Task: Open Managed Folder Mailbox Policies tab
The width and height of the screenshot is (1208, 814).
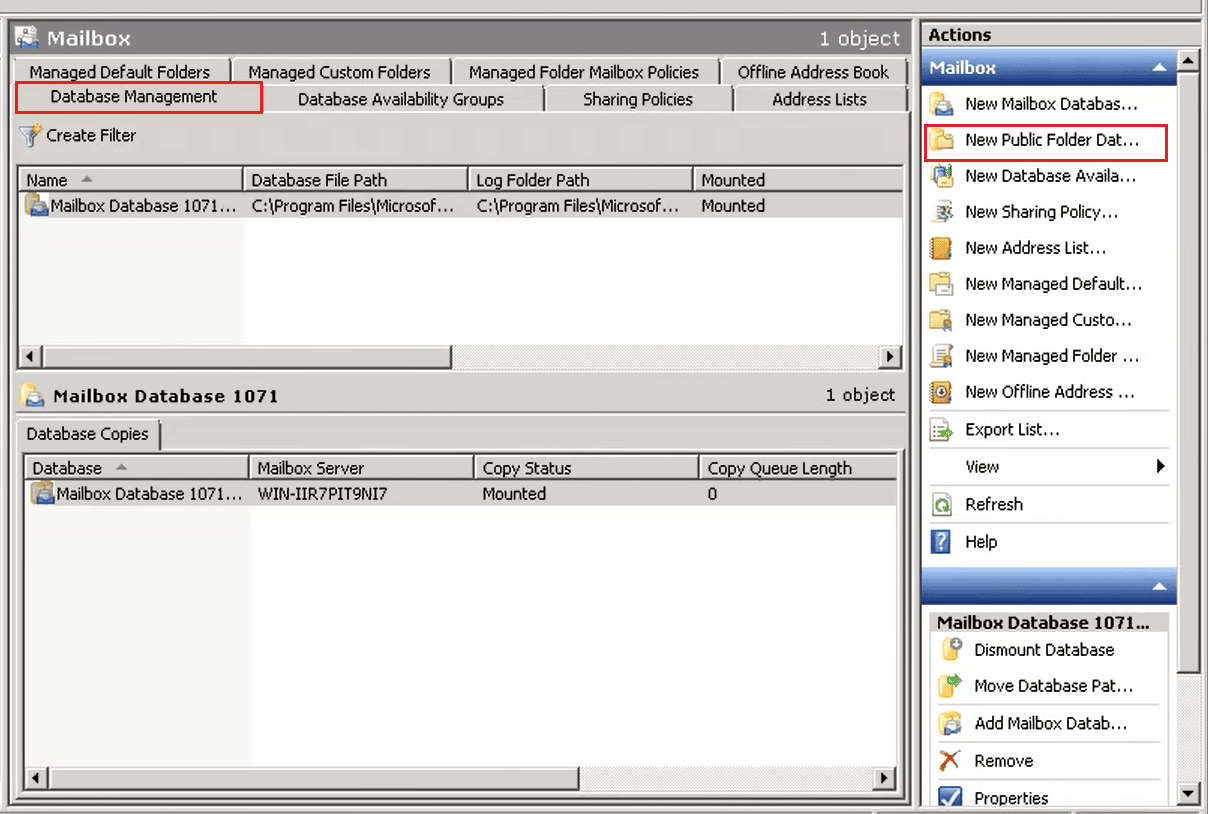Action: 584,72
